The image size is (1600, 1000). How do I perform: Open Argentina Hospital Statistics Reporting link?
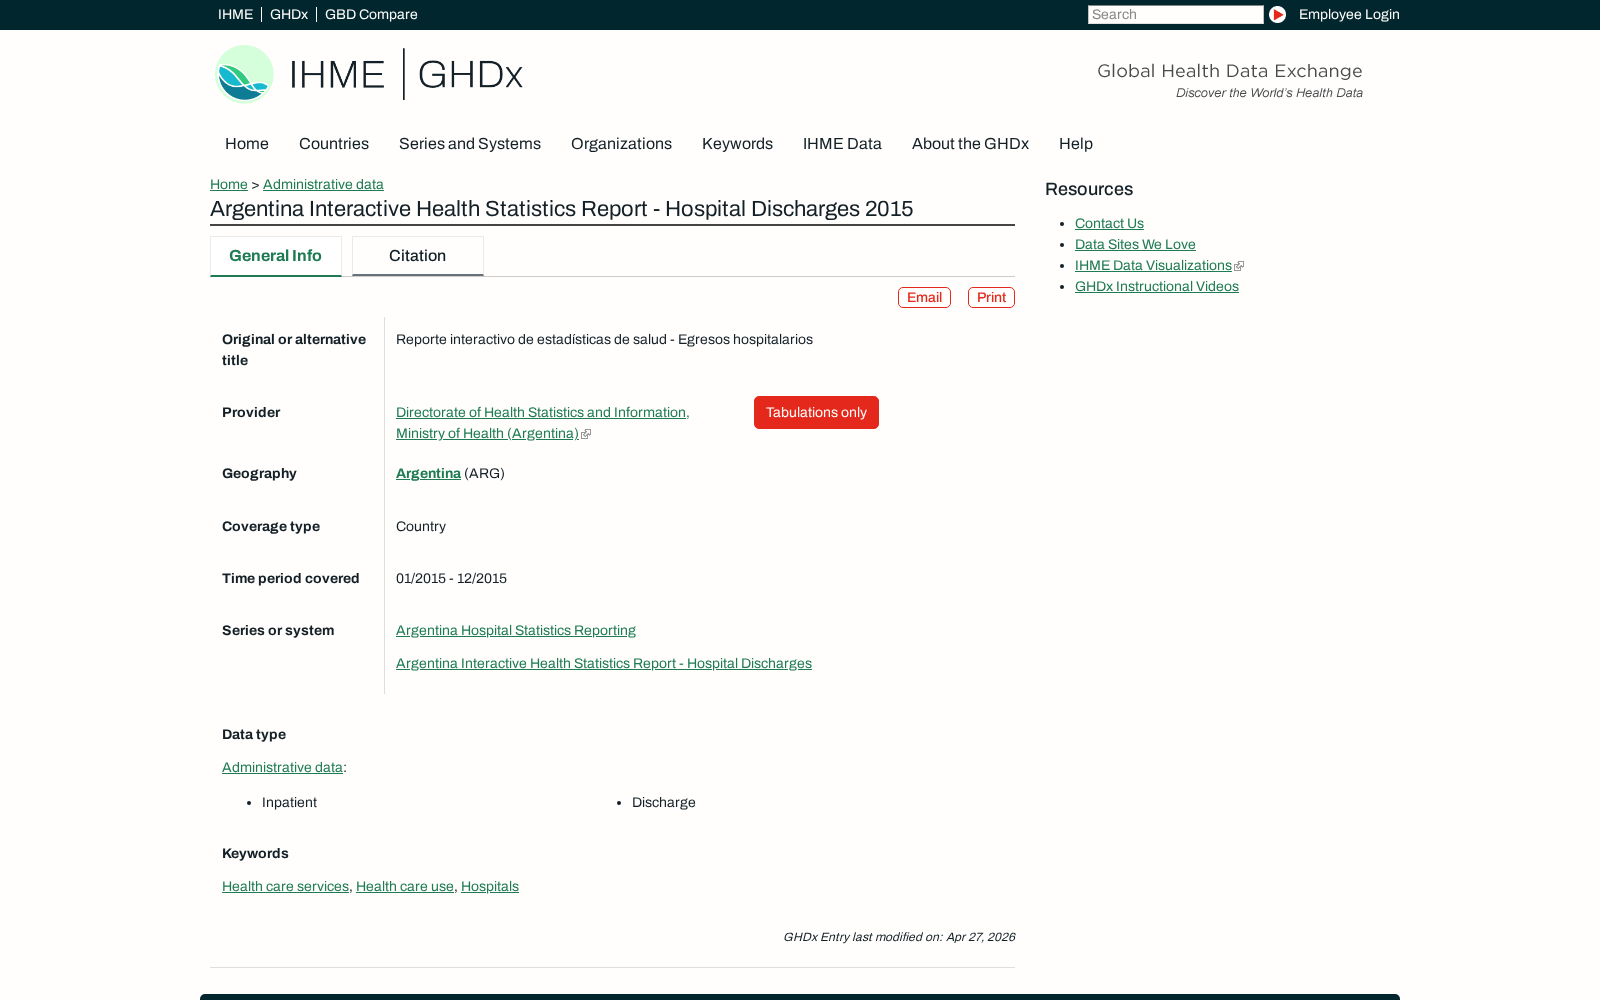pos(516,631)
